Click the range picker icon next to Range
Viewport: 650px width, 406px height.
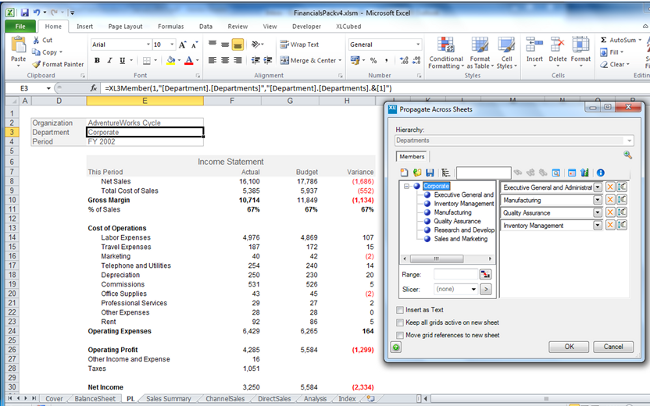[x=485, y=273]
